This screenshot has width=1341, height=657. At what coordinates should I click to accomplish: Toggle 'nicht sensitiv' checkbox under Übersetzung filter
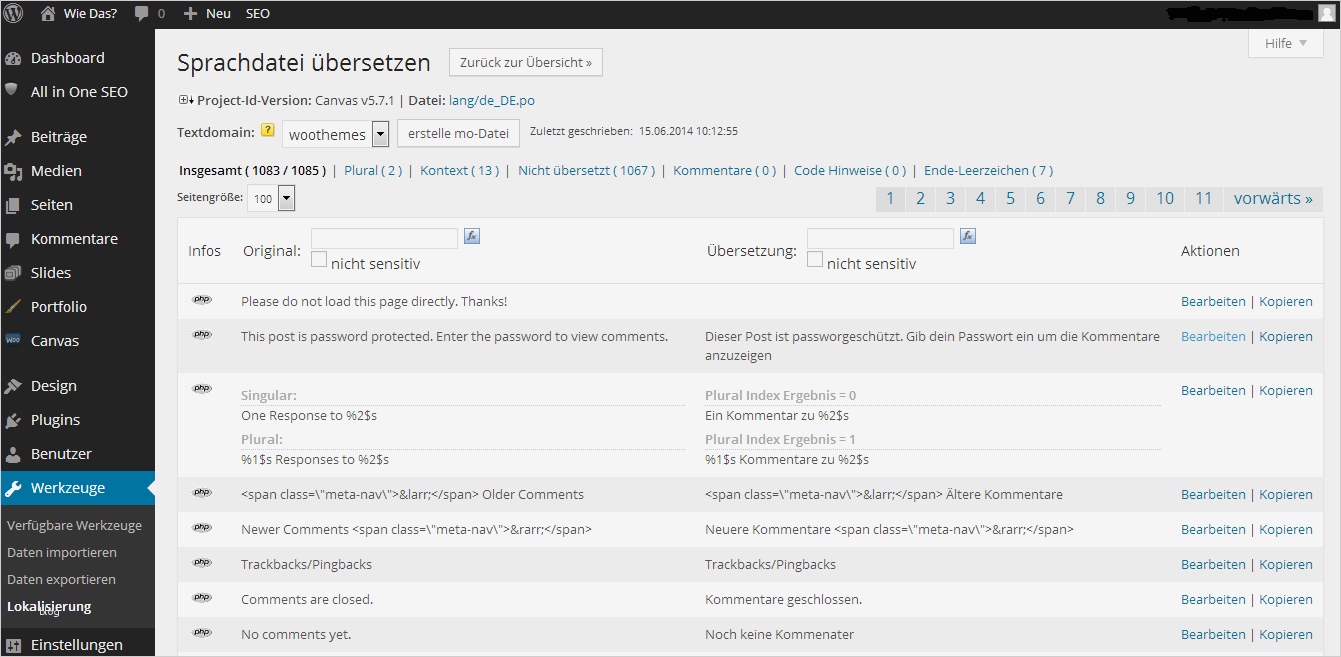click(x=815, y=260)
